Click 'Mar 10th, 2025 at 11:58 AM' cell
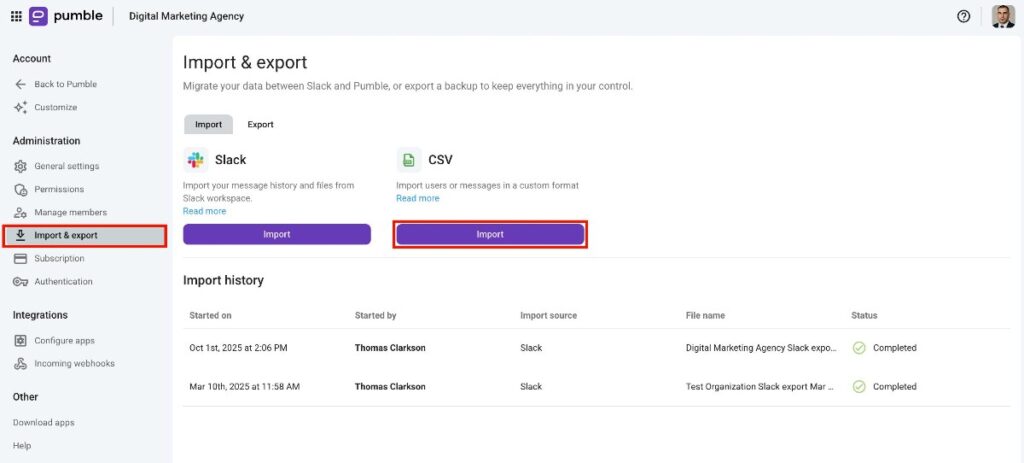This screenshot has height=463, width=1024. click(244, 387)
